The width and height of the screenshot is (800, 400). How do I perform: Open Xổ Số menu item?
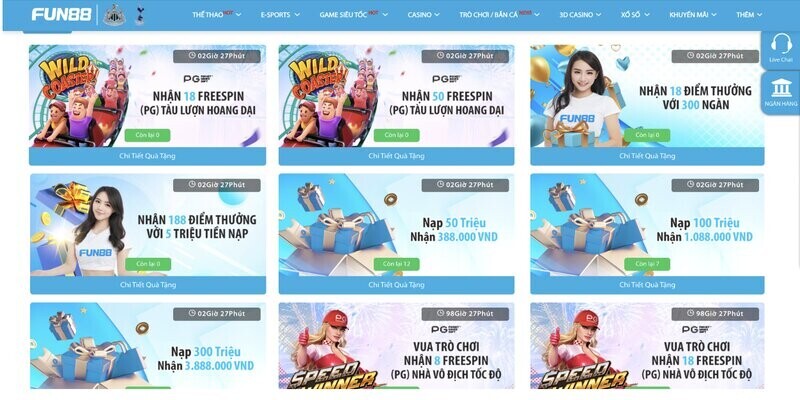[x=635, y=15]
